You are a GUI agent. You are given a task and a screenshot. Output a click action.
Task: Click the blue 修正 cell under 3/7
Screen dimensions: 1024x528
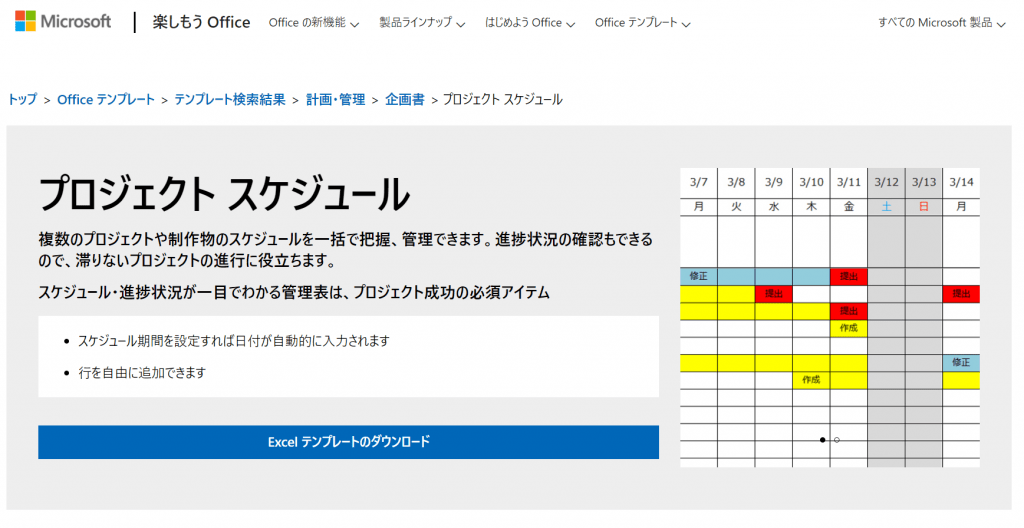point(698,276)
